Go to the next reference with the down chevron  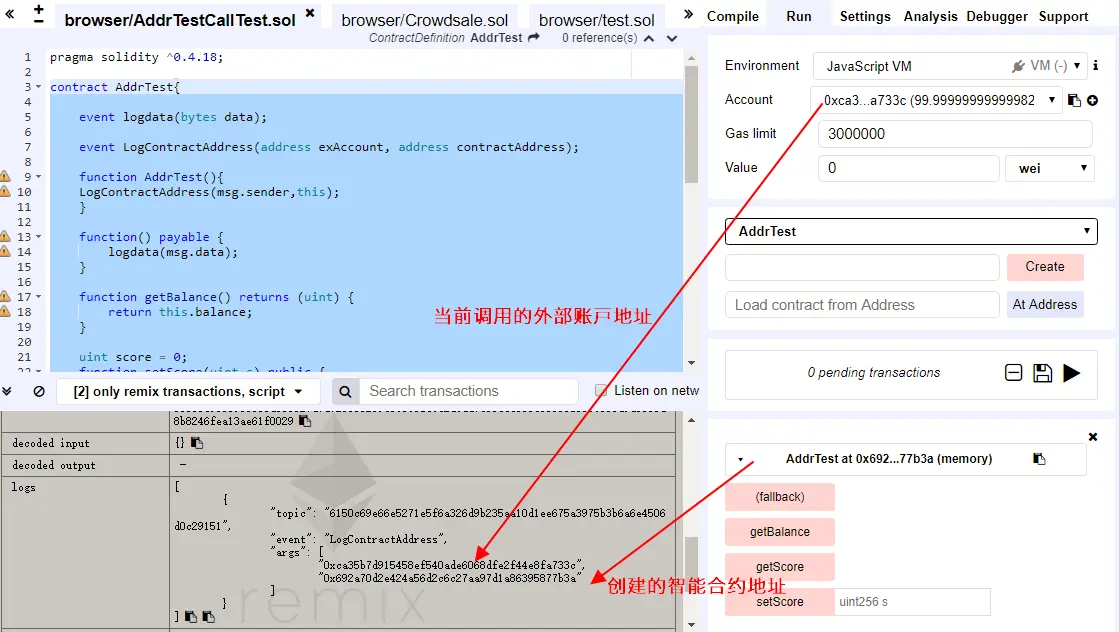[672, 39]
